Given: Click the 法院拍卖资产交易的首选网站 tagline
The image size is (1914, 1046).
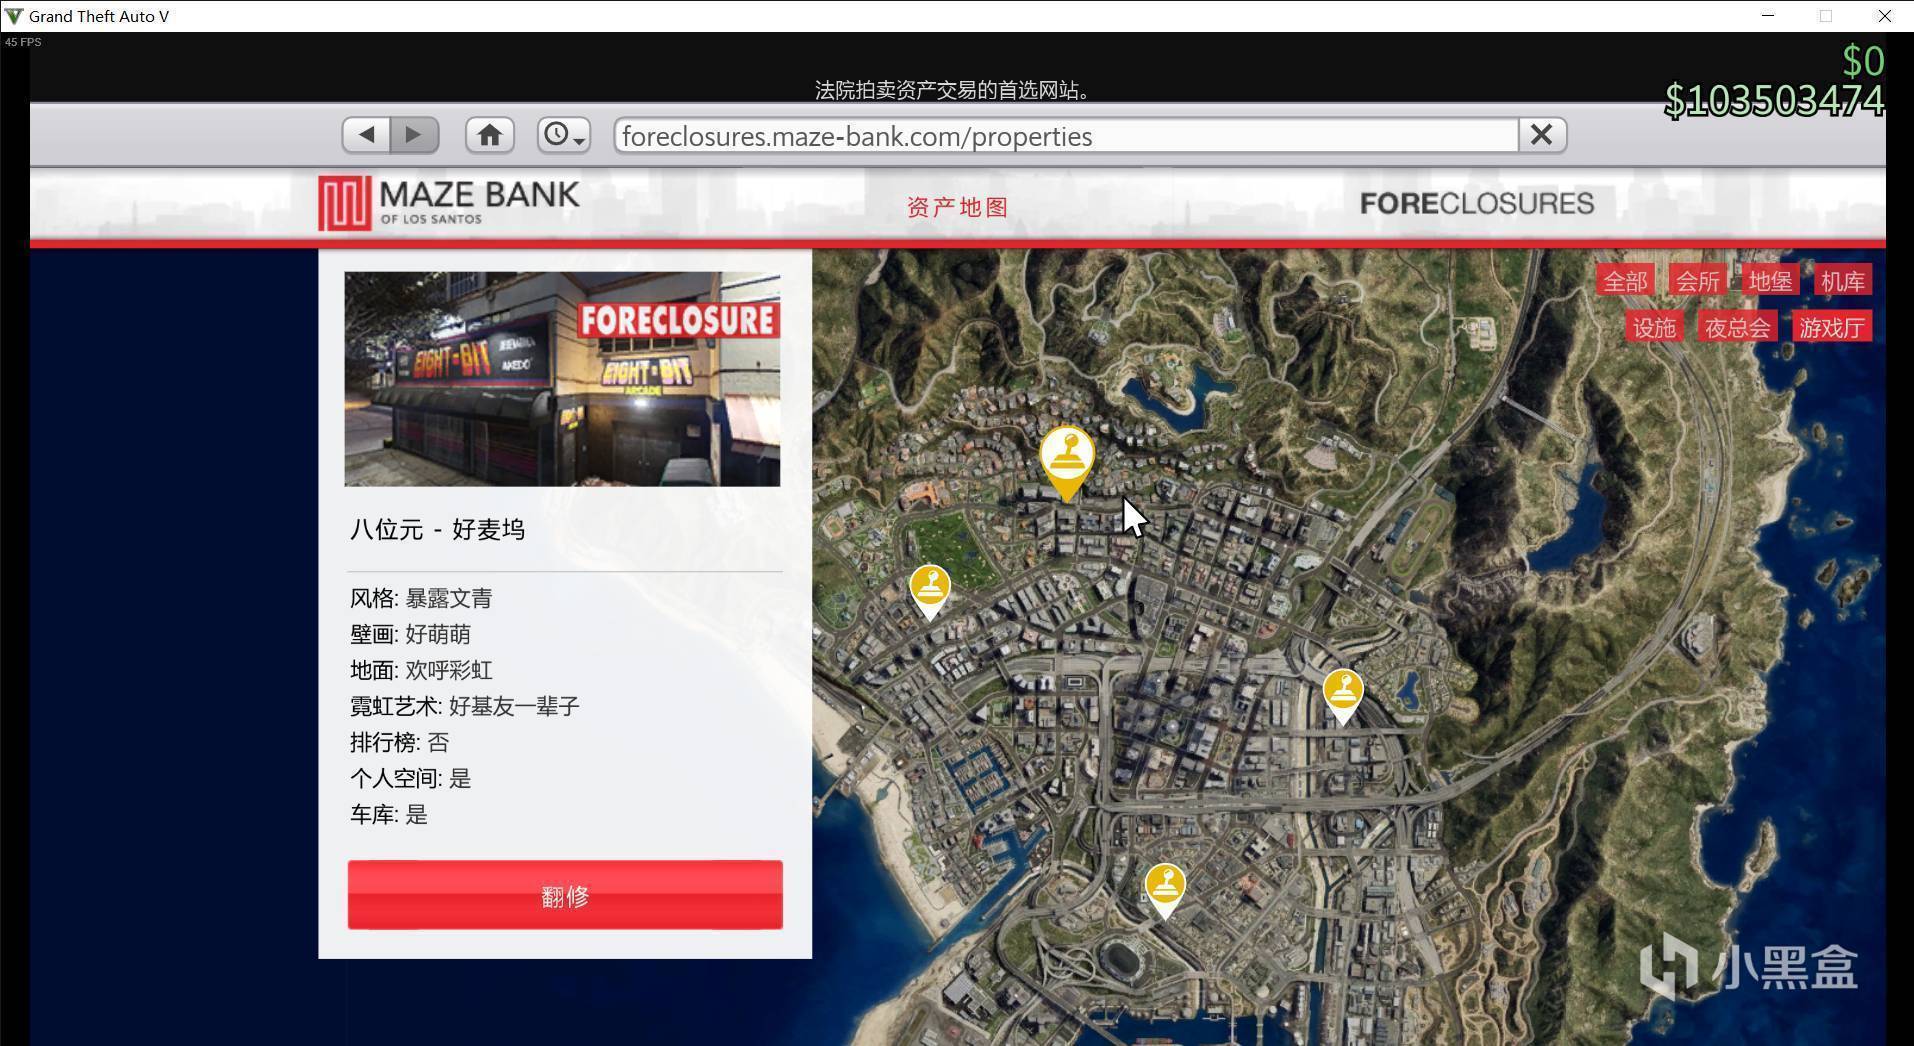Looking at the screenshot, I should [x=952, y=90].
